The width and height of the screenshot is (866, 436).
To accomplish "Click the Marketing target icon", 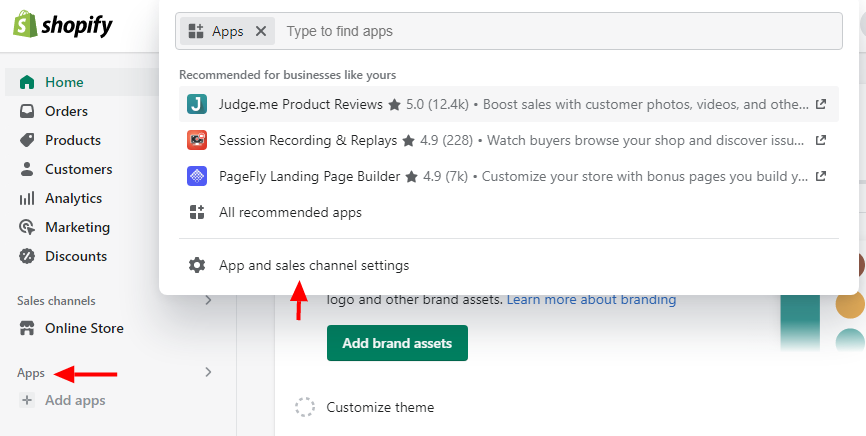I will [x=27, y=227].
